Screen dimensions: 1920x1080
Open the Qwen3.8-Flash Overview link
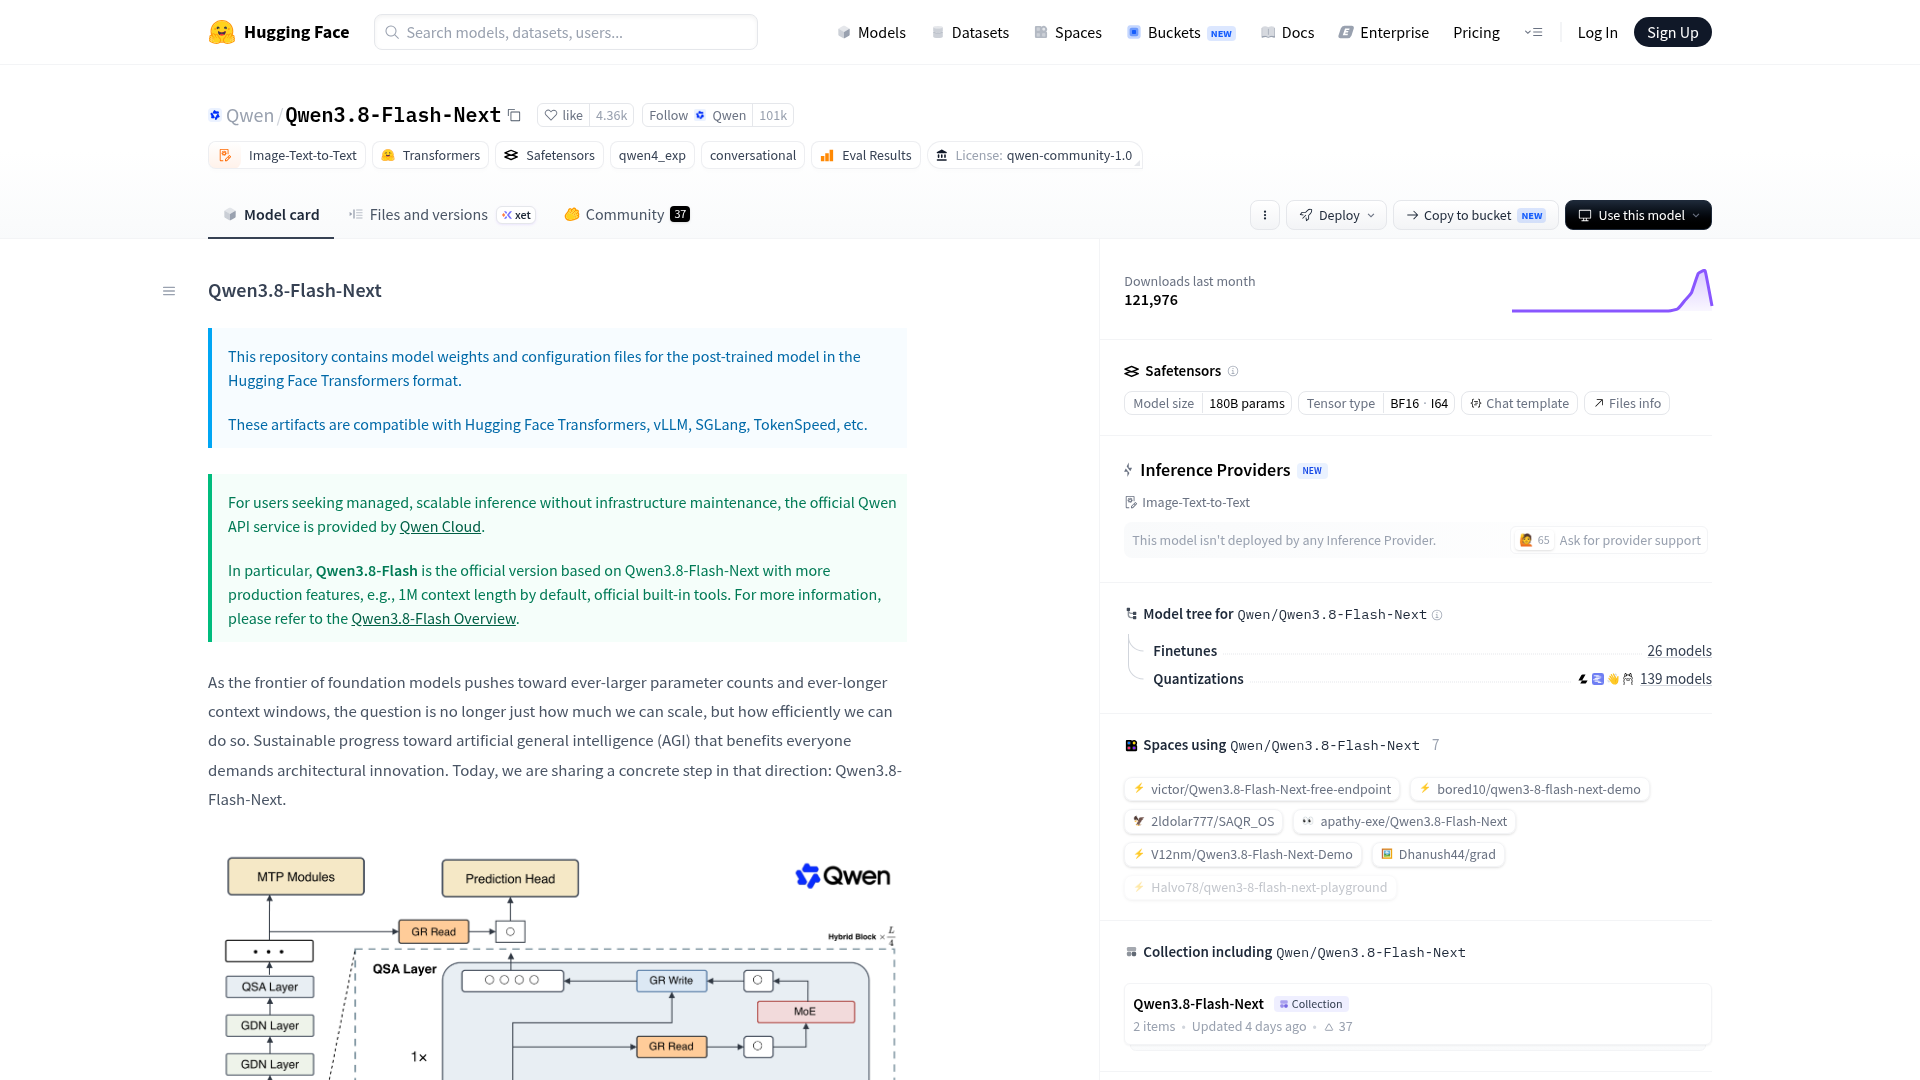point(433,619)
